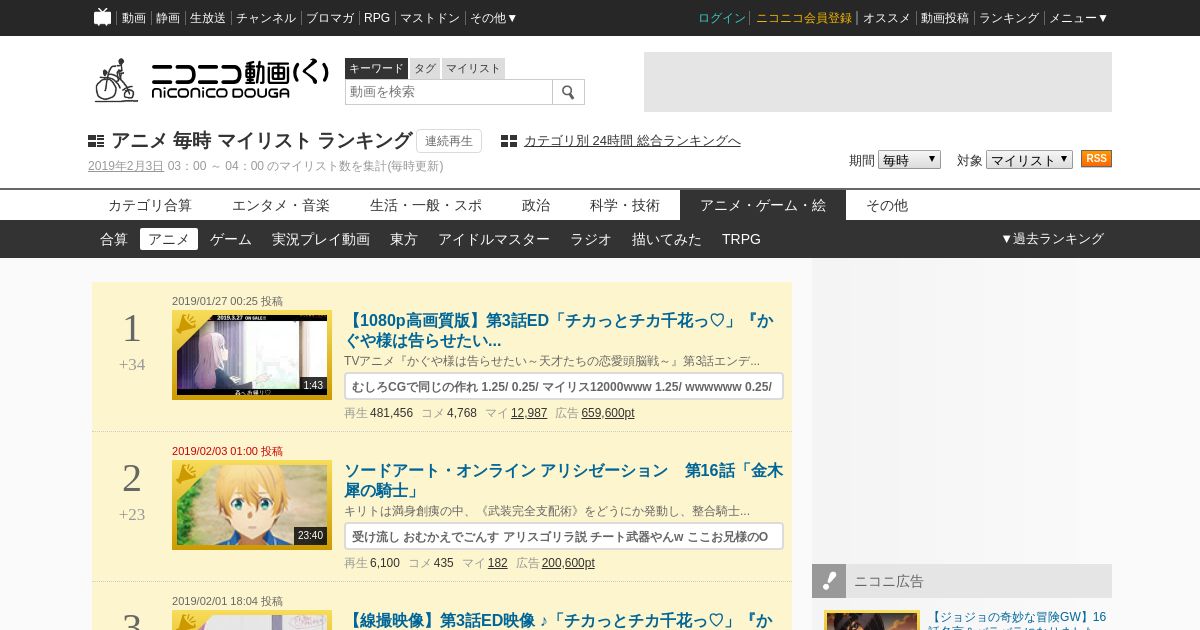Open ランキング in top bar
This screenshot has height=630, width=1200.
click(1009, 18)
